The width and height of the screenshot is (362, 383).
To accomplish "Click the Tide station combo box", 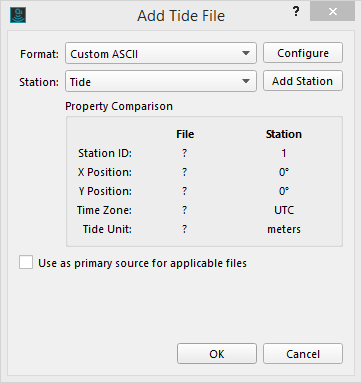I will coord(161,81).
